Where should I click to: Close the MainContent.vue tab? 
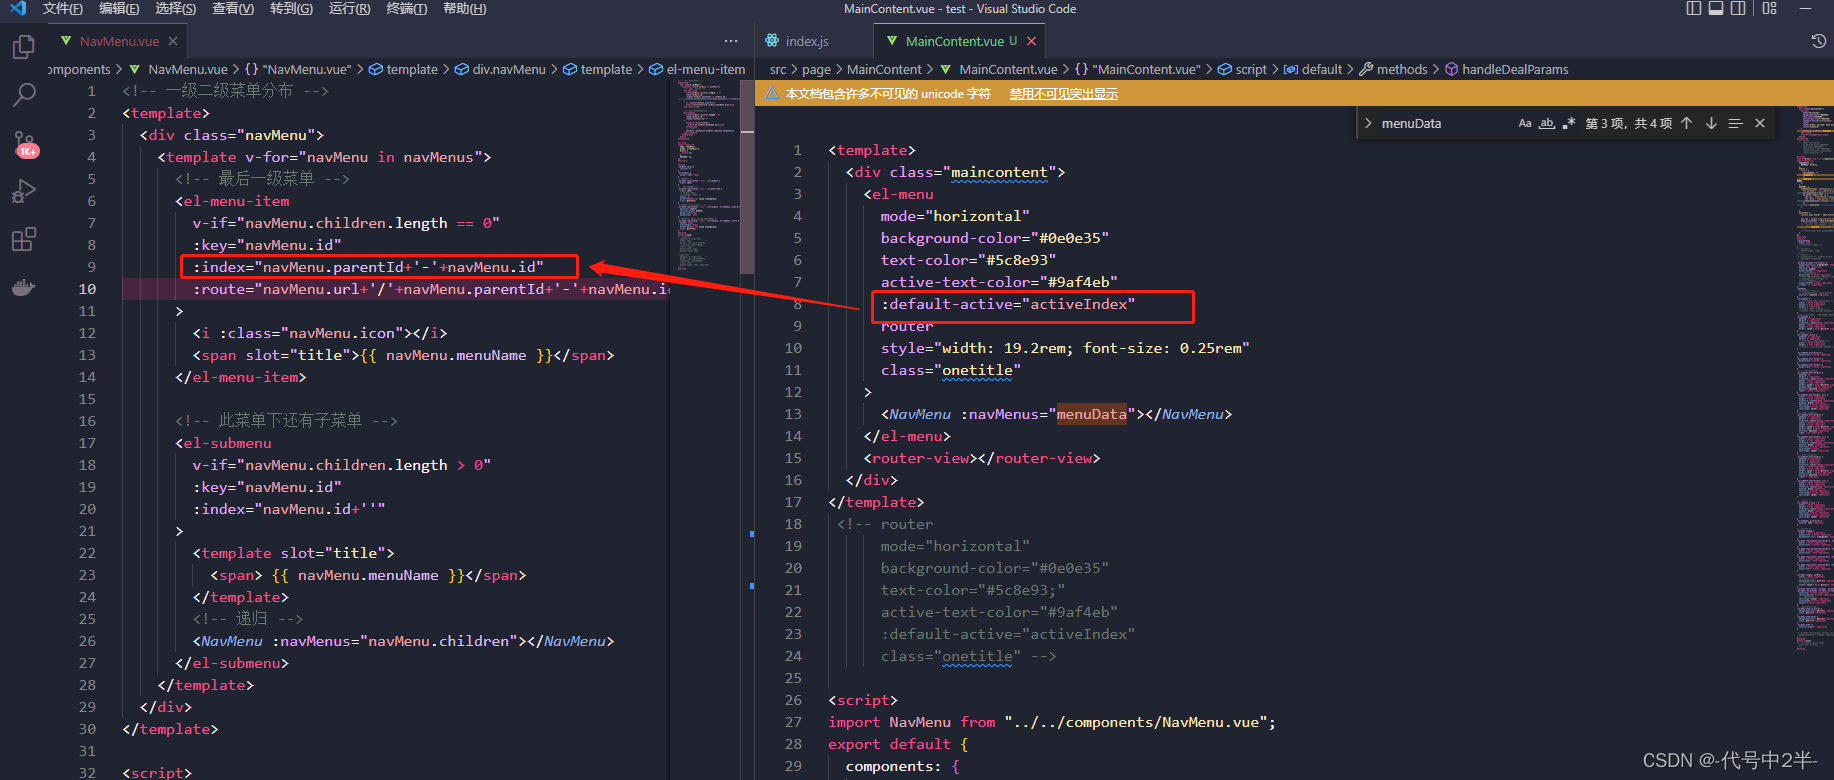pyautogui.click(x=1031, y=41)
